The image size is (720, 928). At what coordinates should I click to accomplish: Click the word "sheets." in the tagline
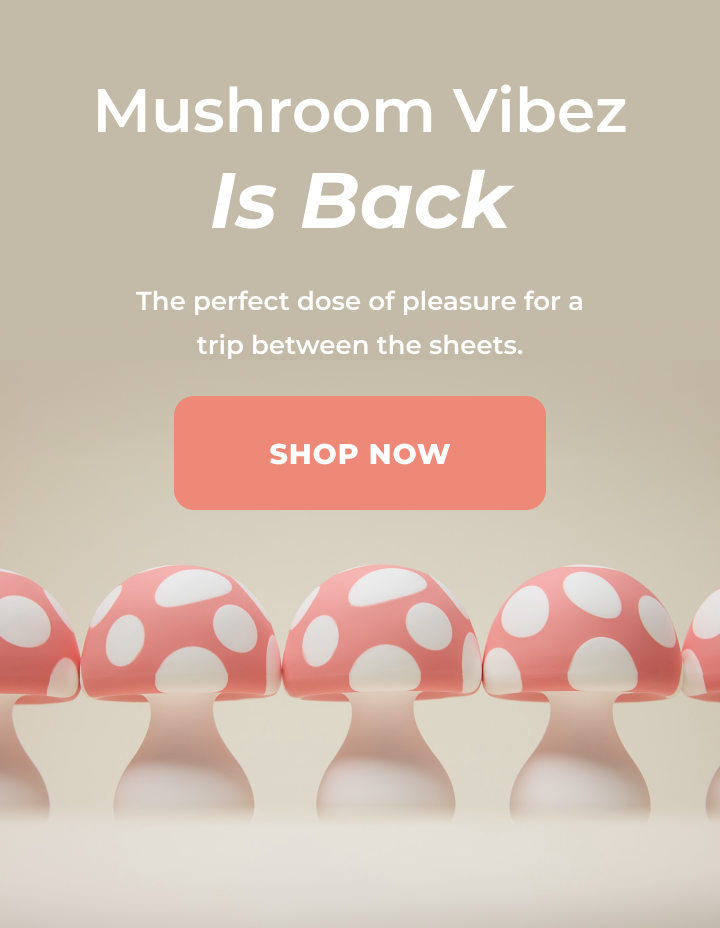(476, 344)
